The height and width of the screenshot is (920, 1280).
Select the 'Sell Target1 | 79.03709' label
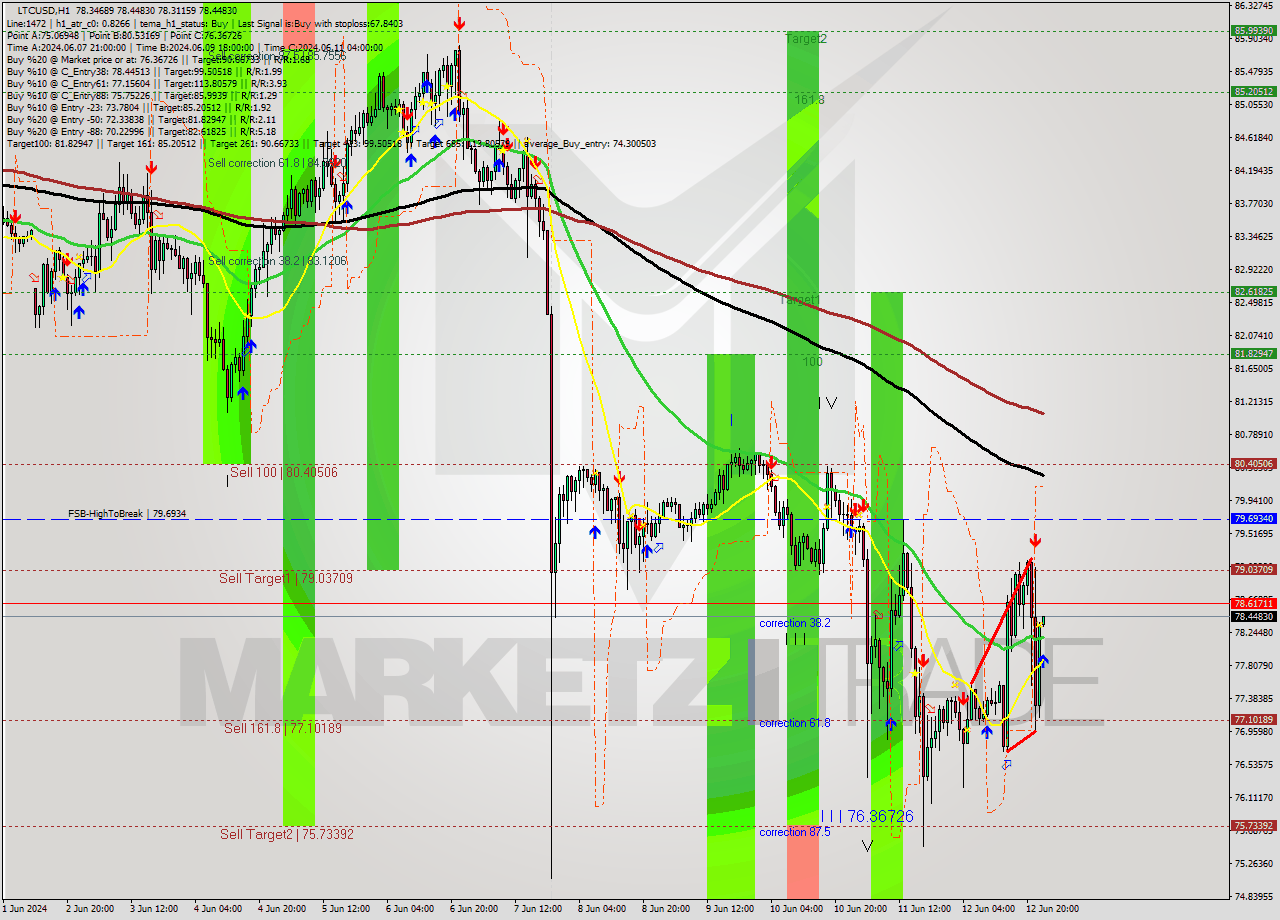(x=286, y=578)
